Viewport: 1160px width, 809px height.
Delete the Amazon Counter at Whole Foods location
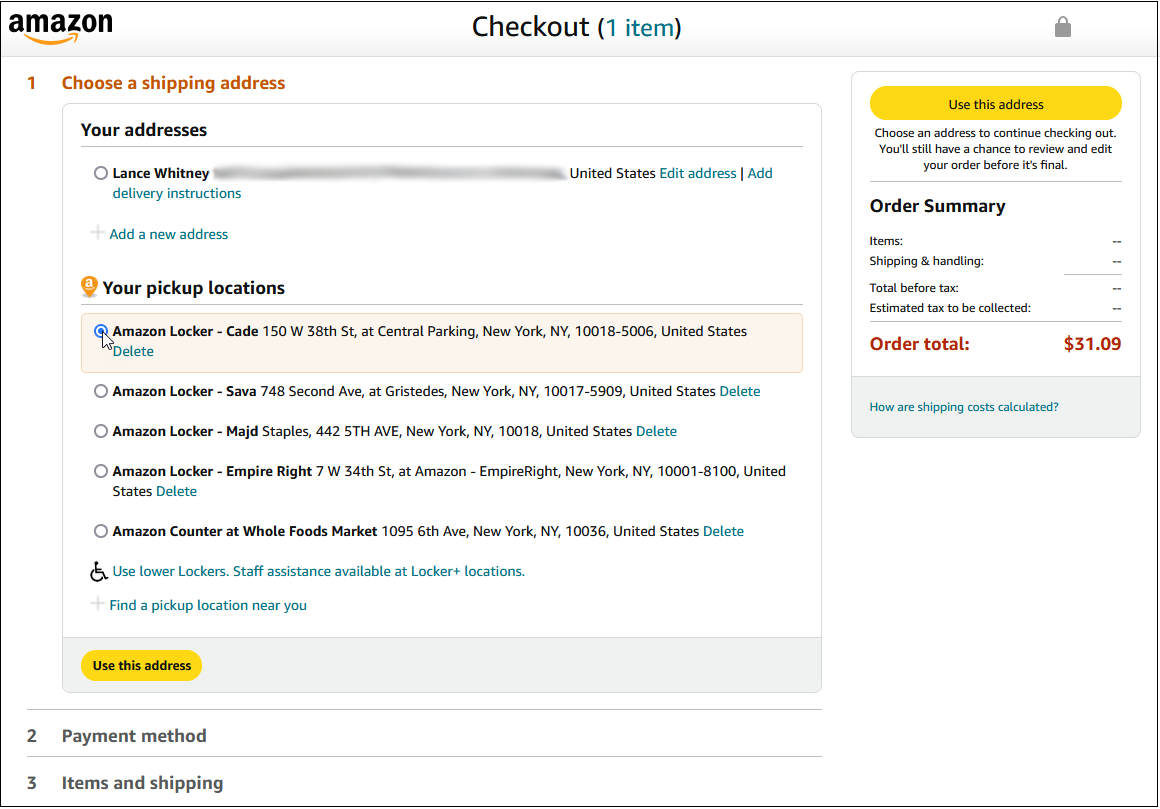(x=724, y=531)
